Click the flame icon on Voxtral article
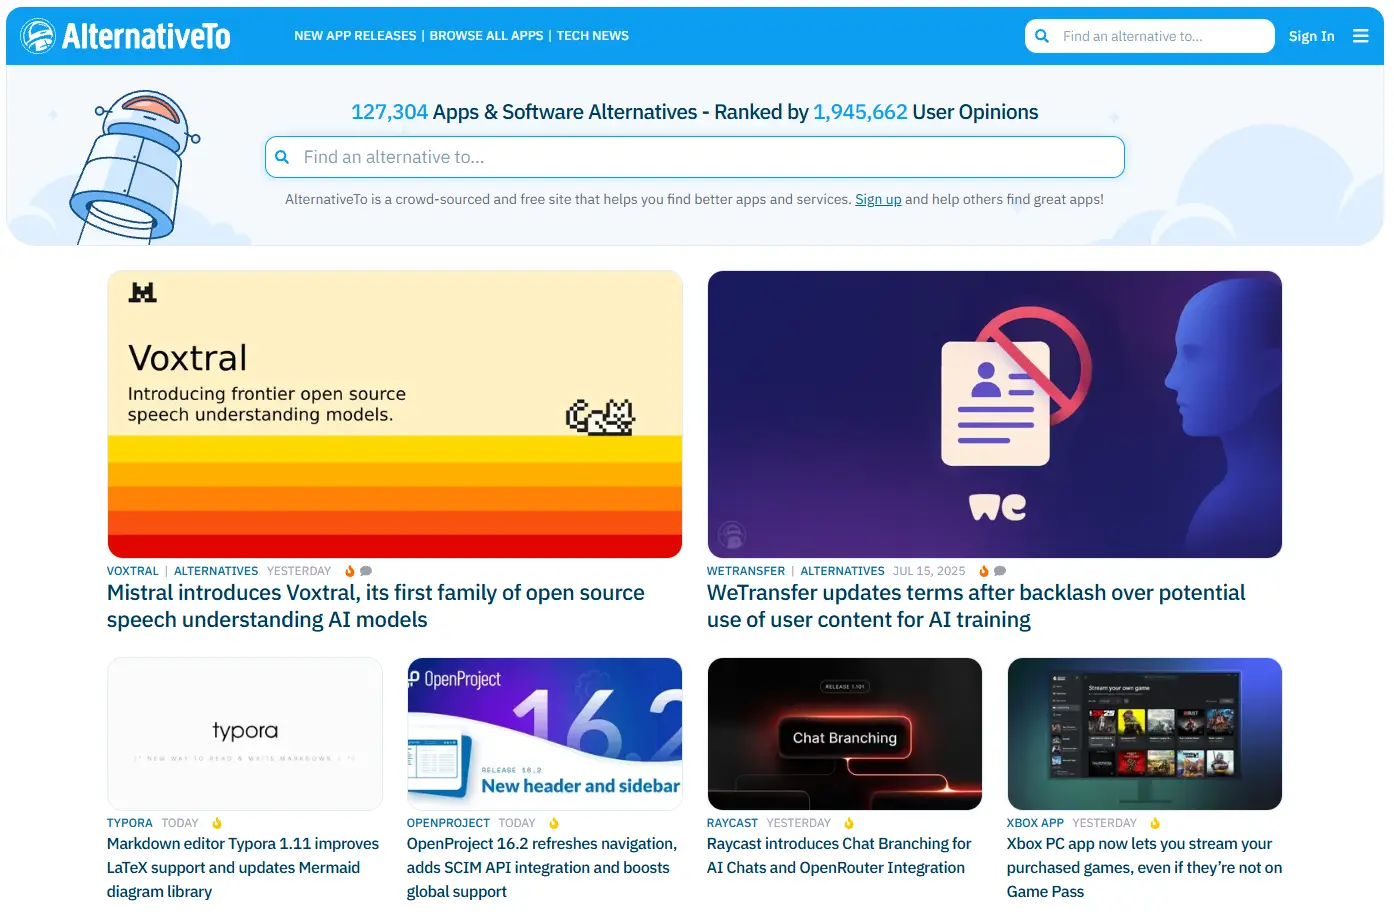The image size is (1394, 914). point(350,571)
